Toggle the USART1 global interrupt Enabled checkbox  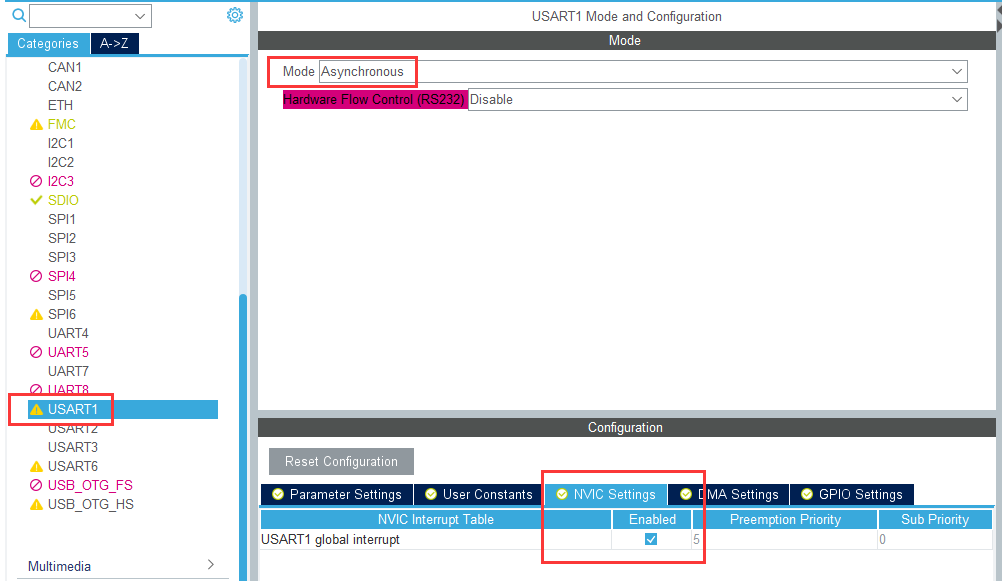tap(651, 539)
